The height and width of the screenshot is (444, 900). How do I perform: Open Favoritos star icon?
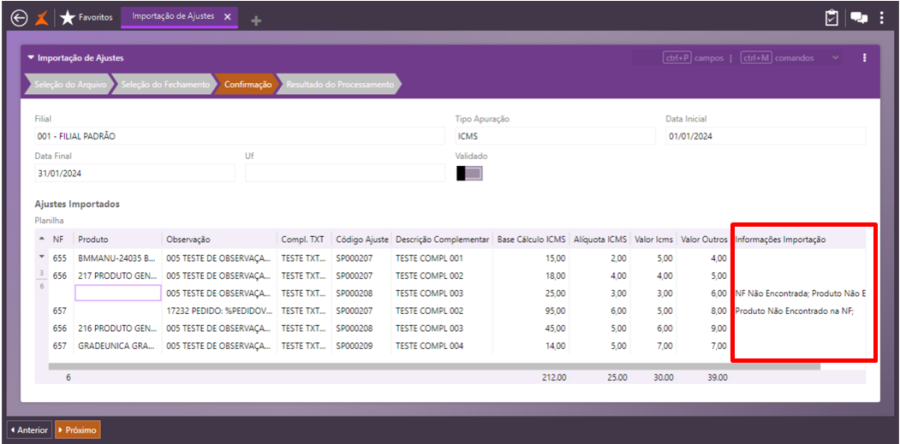point(67,17)
